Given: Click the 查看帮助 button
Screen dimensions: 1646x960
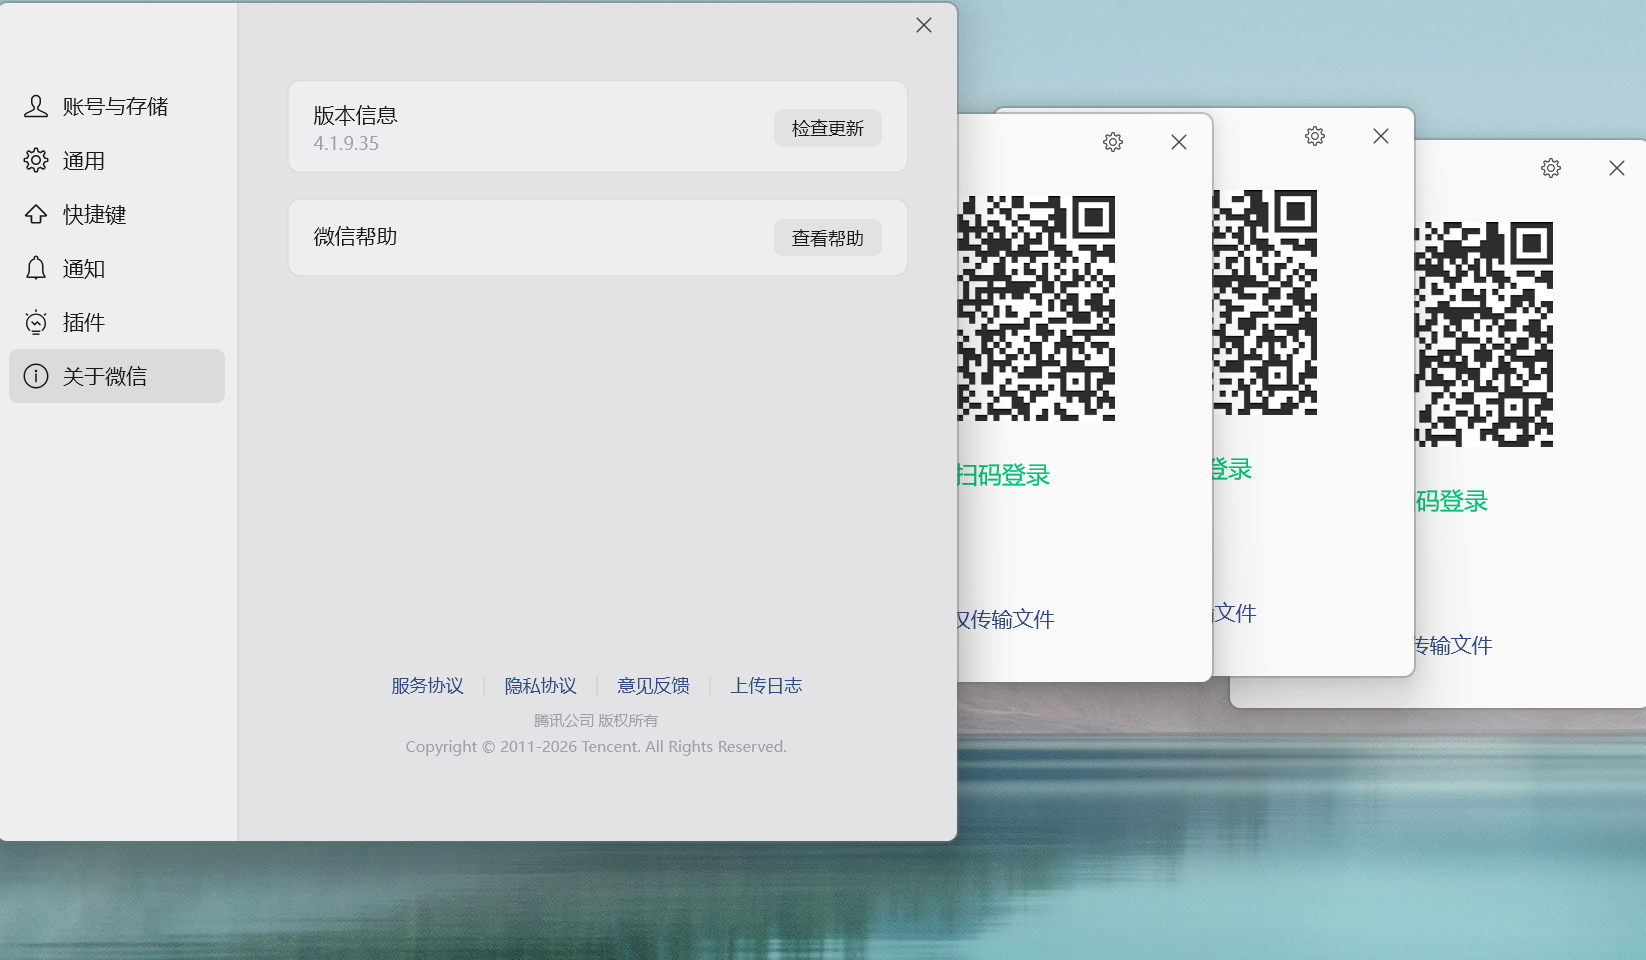Looking at the screenshot, I should point(827,238).
